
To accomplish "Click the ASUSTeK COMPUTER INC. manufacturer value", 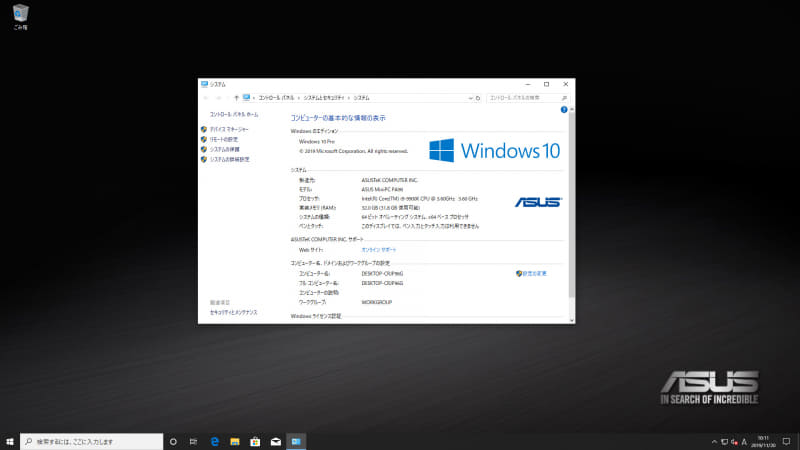I will pyautogui.click(x=389, y=180).
